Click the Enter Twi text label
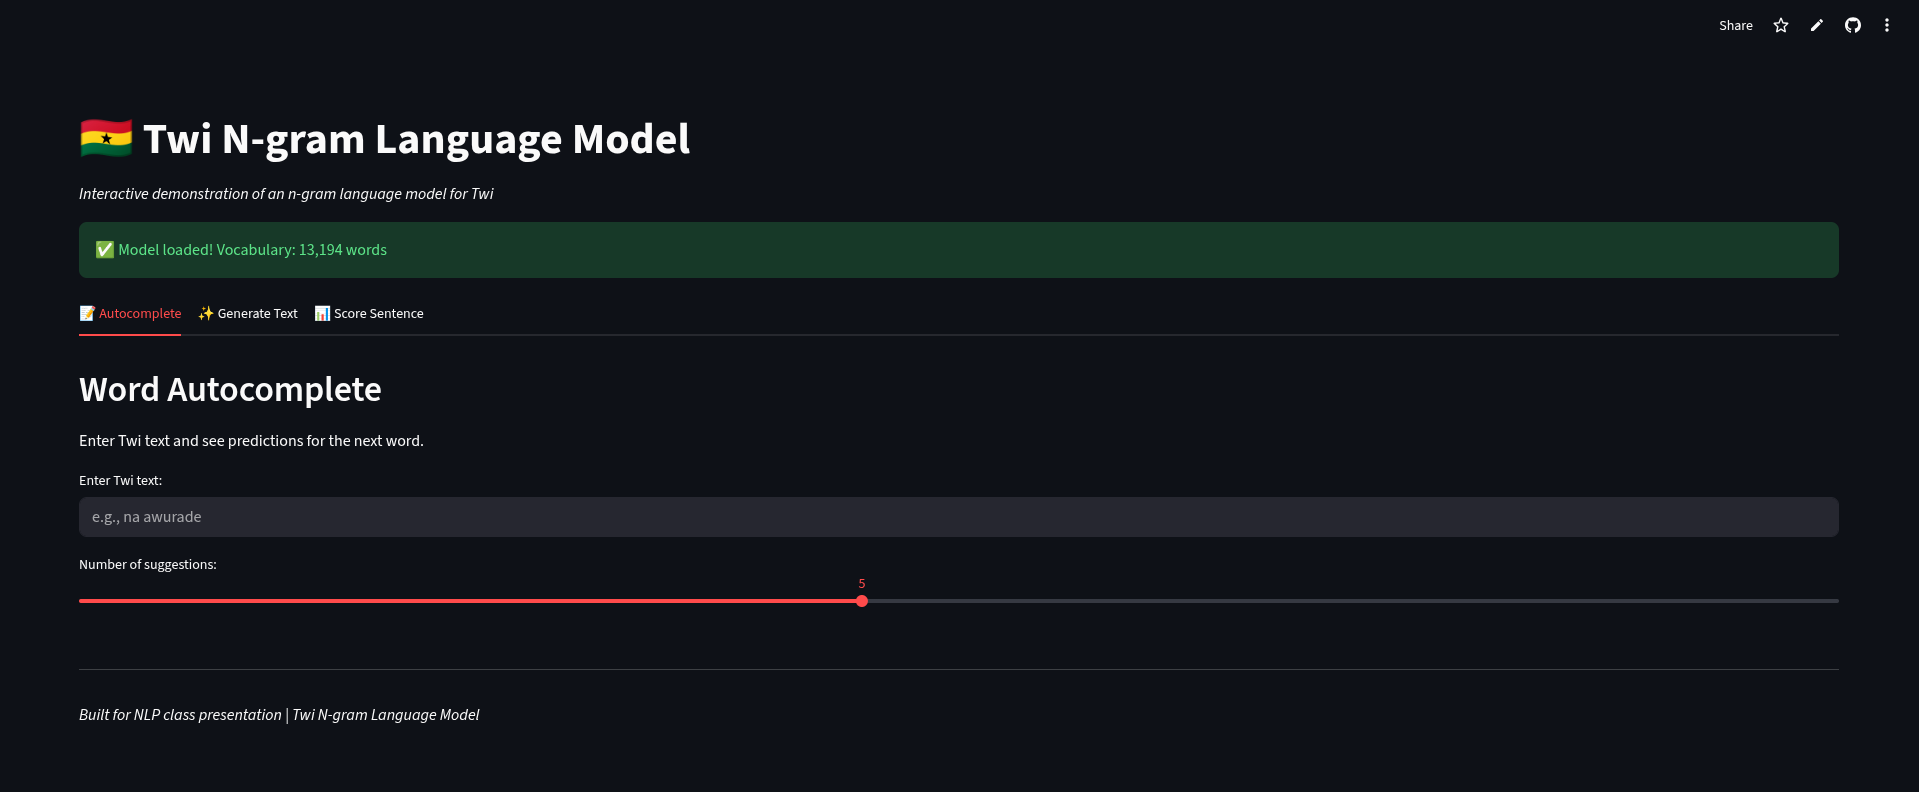The image size is (1919, 792). pyautogui.click(x=120, y=480)
